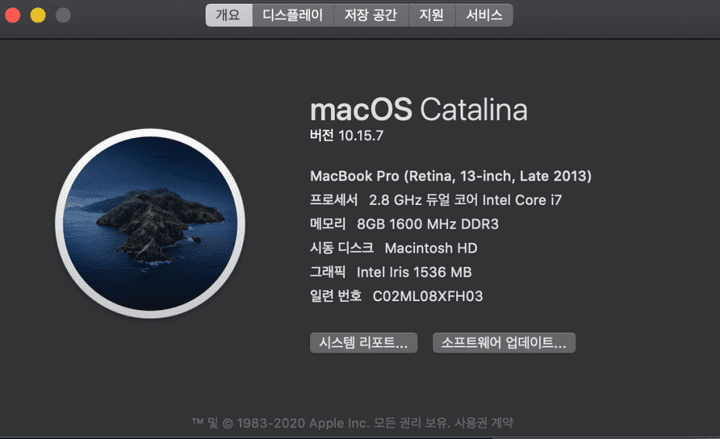Click the Intel Iris 1536 MB value
Viewport: 720px width, 439px height.
(x=414, y=272)
